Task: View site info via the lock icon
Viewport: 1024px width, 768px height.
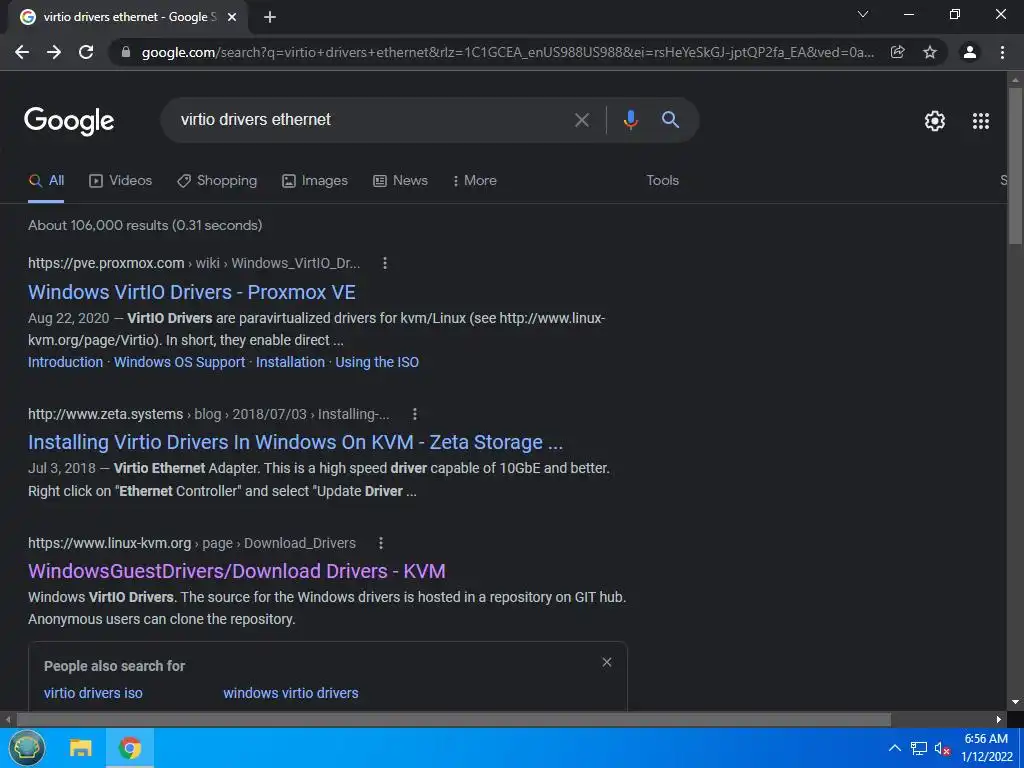Action: click(x=126, y=52)
